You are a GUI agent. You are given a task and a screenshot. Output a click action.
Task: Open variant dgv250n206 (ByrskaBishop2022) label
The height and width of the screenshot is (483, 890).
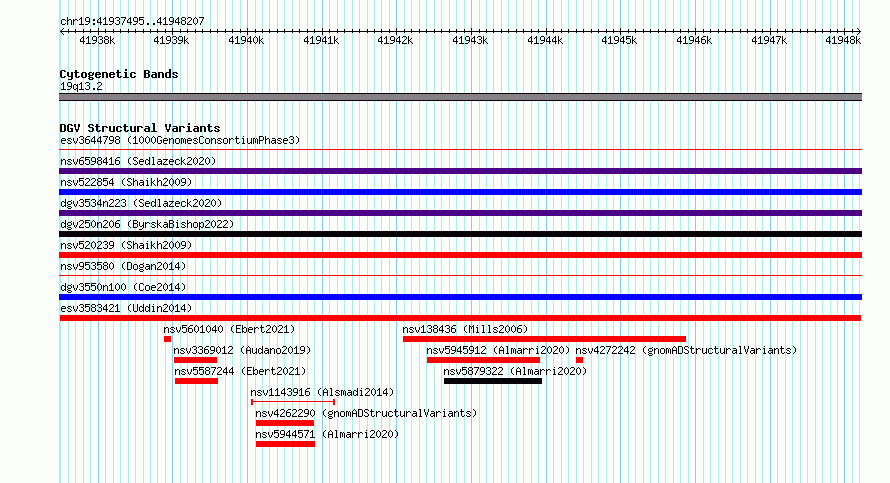click(x=147, y=224)
